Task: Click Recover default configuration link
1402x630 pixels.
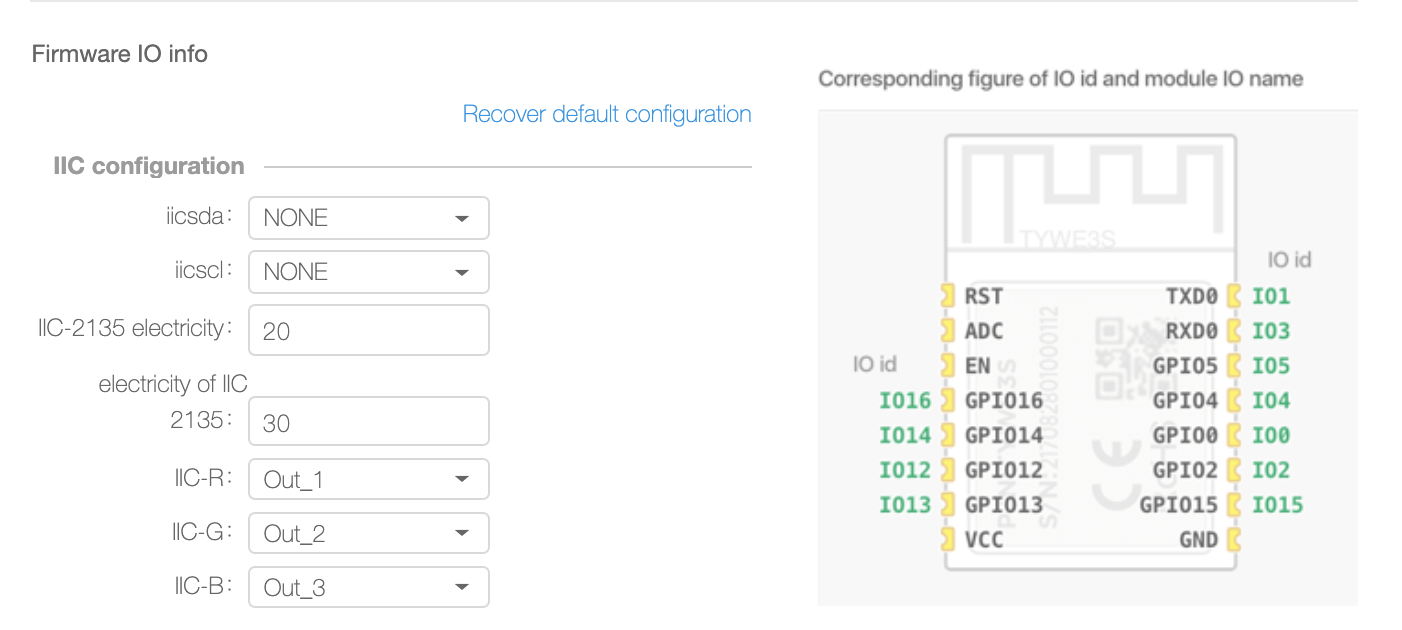Action: [x=606, y=114]
